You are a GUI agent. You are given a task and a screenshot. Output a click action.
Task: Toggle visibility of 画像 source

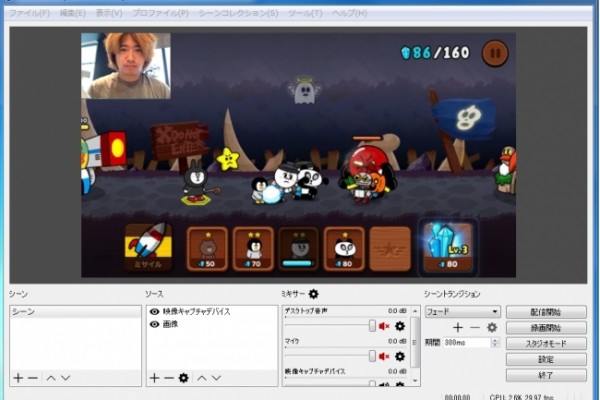point(155,324)
